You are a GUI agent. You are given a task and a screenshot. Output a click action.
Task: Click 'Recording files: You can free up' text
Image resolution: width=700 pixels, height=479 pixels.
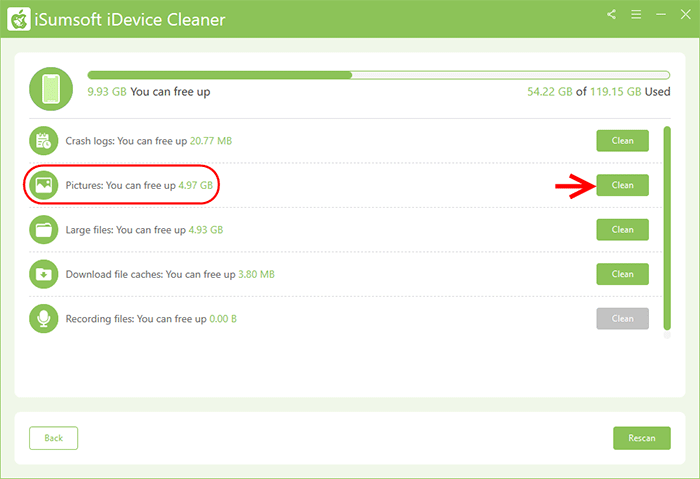tap(136, 319)
